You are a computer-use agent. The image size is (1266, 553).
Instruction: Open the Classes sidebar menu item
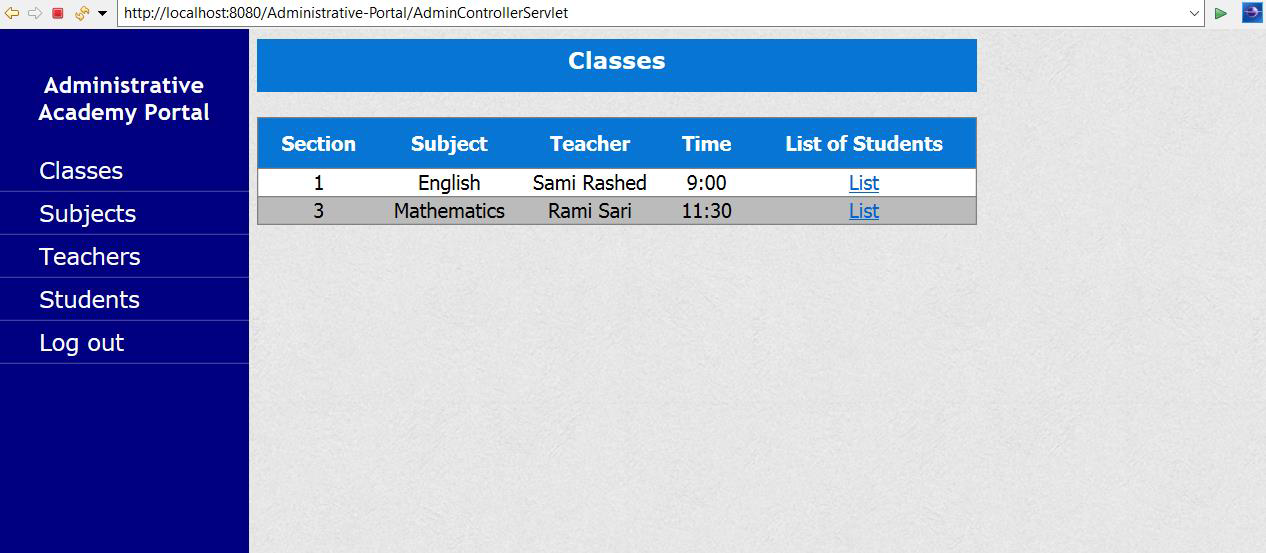(81, 171)
